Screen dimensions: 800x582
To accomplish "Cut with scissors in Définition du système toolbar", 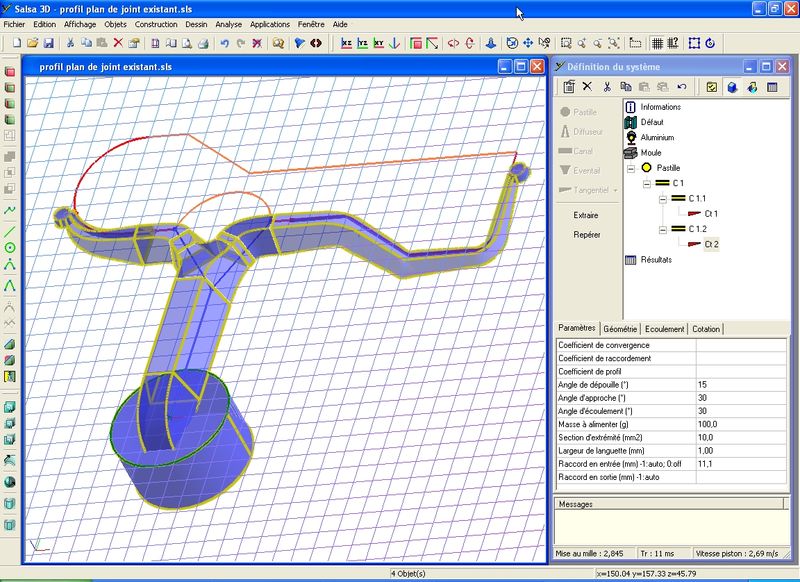I will 607,87.
